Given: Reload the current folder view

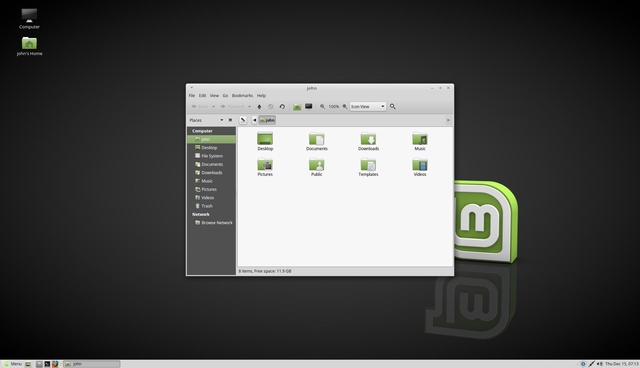Looking at the screenshot, I should 282,106.
